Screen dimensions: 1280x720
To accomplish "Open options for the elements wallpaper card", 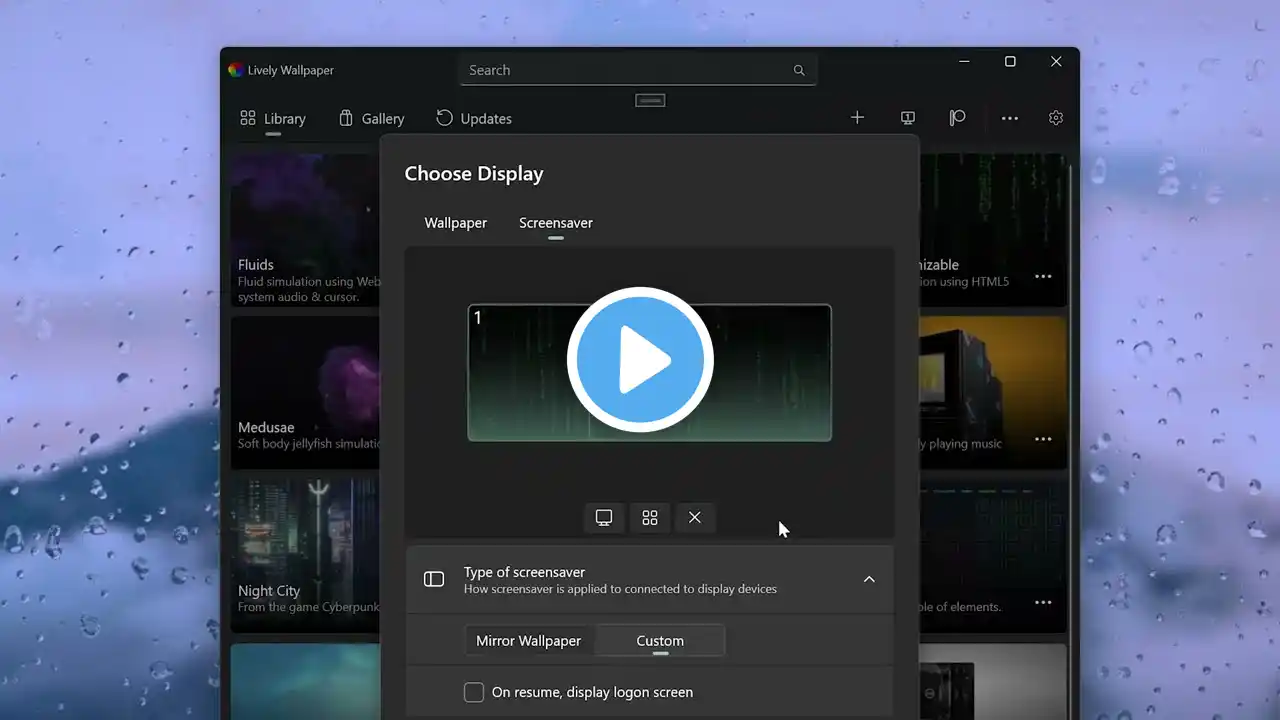I will click(1043, 602).
